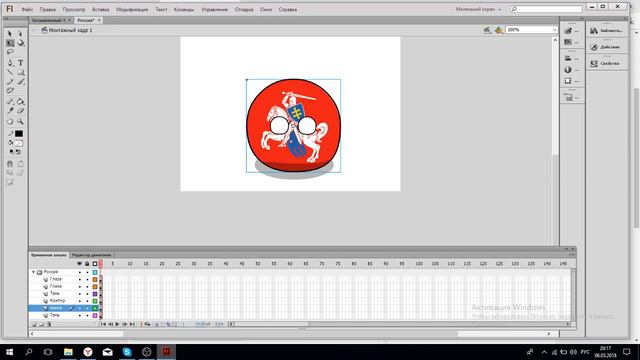Open the Color panel icon in dock
Image resolution: width=640 pixels, height=360 pixels.
568,31
